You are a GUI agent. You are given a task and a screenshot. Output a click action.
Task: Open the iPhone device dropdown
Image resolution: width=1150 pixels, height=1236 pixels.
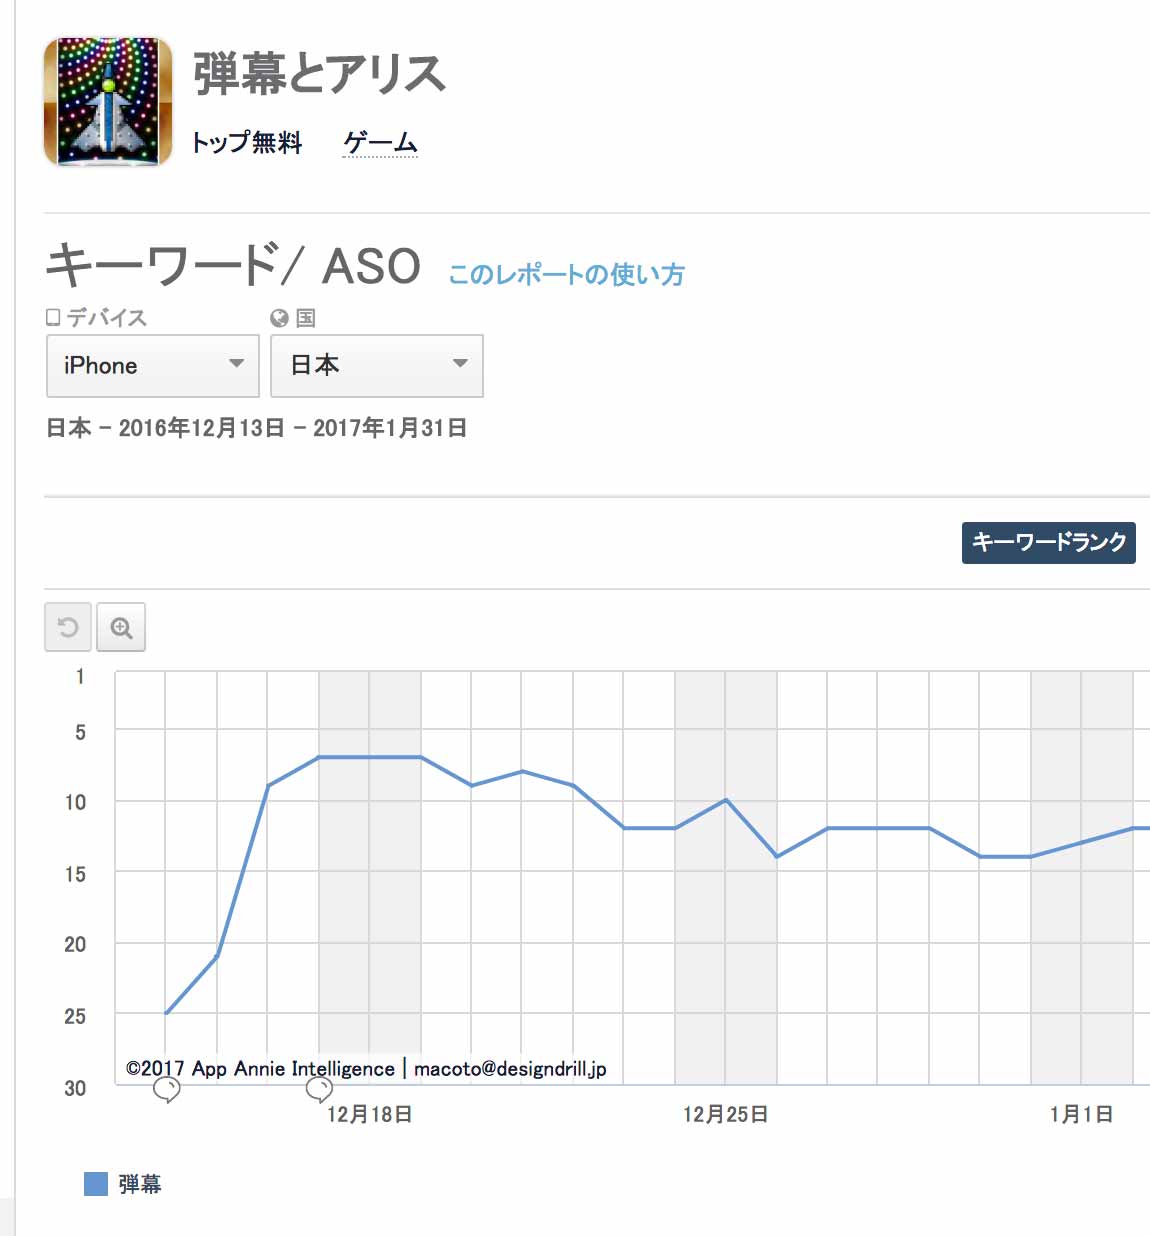[x=153, y=366]
